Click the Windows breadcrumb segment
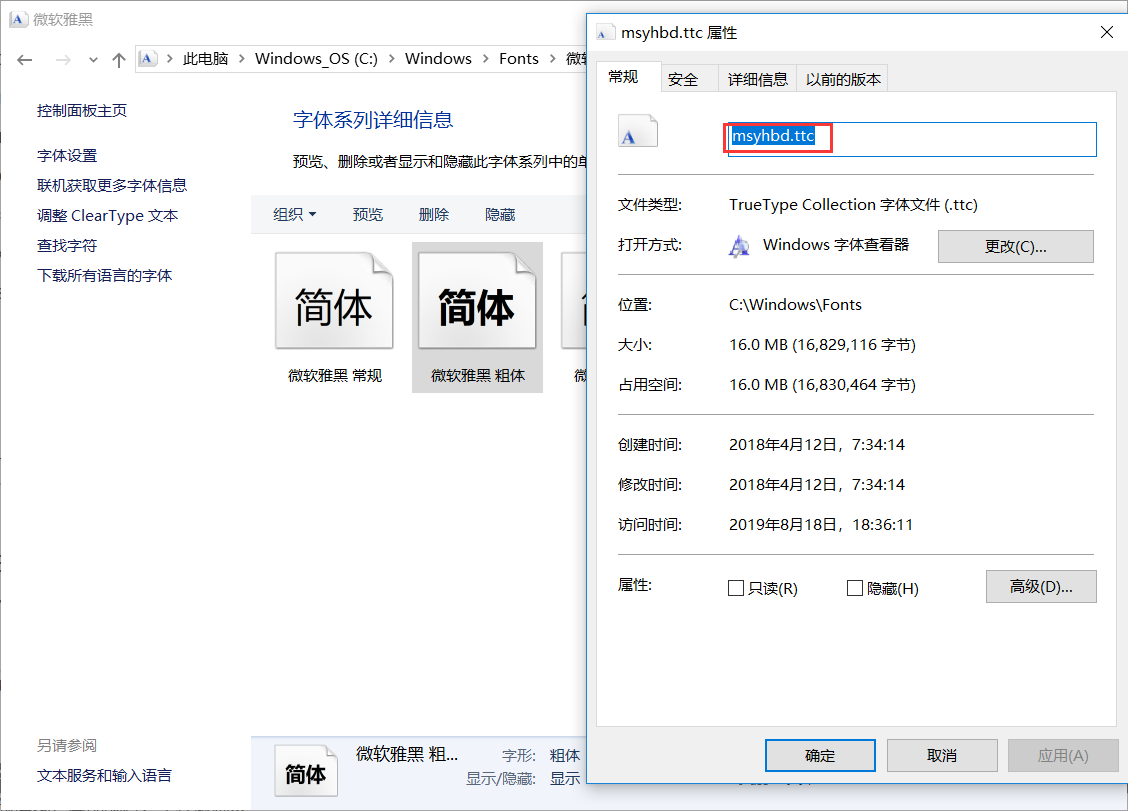The width and height of the screenshot is (1128, 811). pos(438,59)
